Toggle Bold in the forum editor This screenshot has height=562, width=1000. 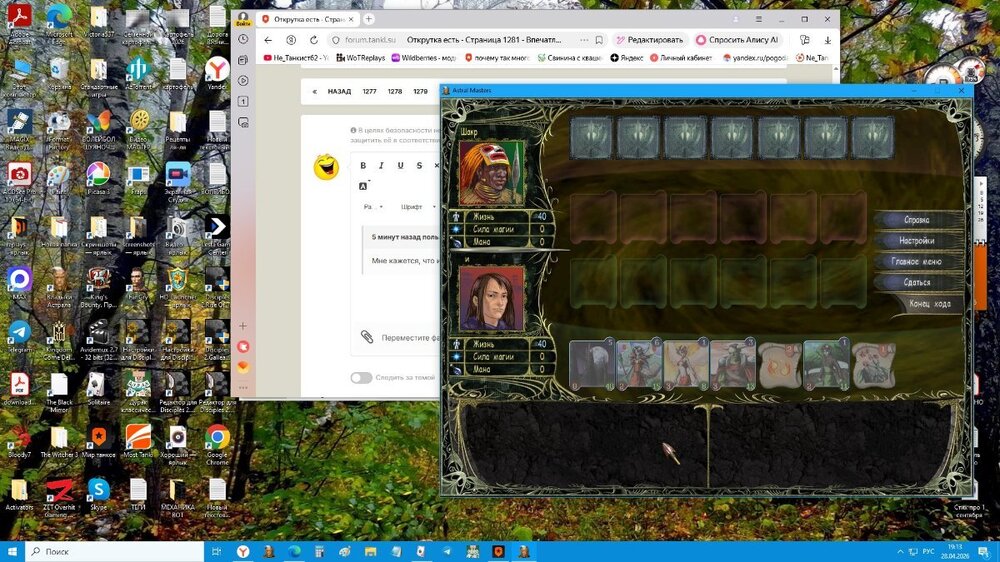click(363, 165)
